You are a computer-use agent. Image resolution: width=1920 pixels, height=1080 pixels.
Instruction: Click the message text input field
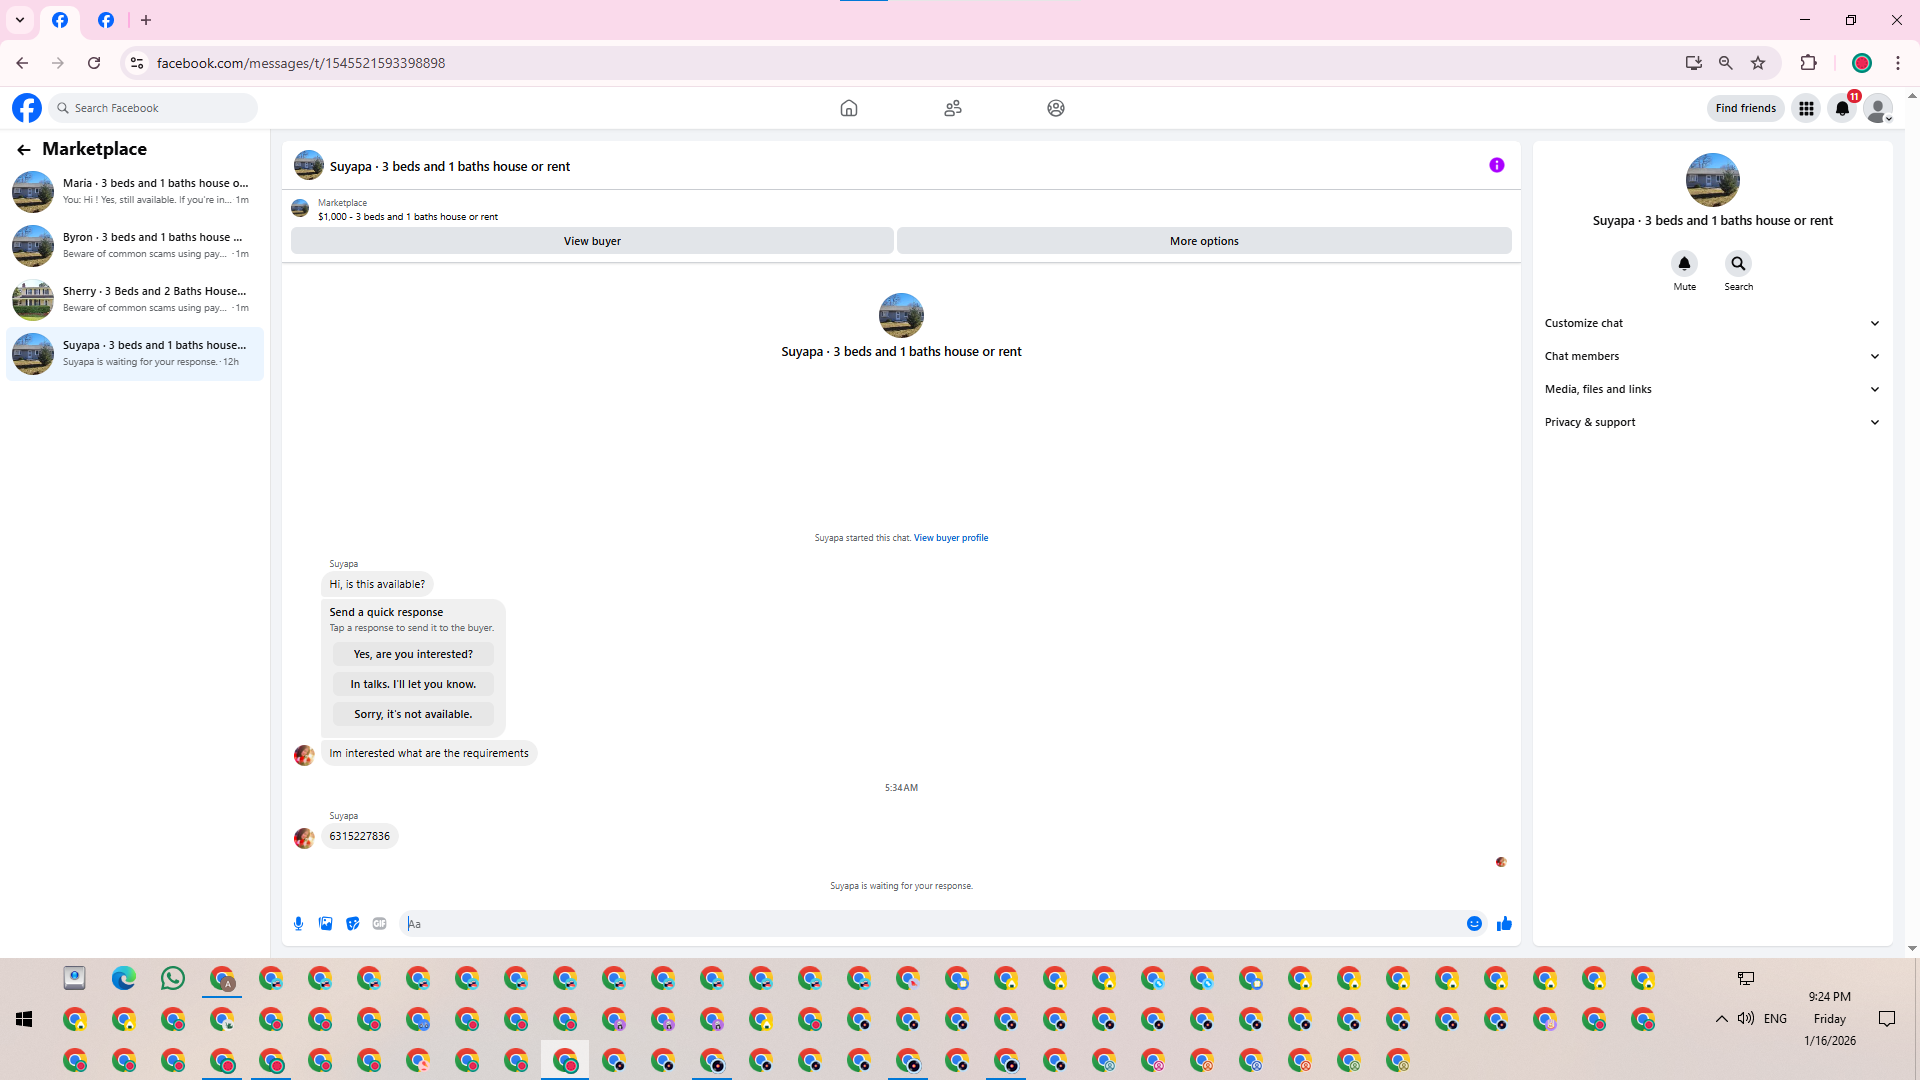930,924
